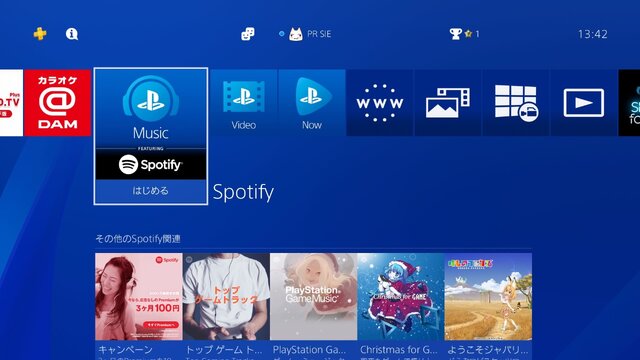Open the PR SIE profile avatar
640x360 pixels.
click(296, 34)
